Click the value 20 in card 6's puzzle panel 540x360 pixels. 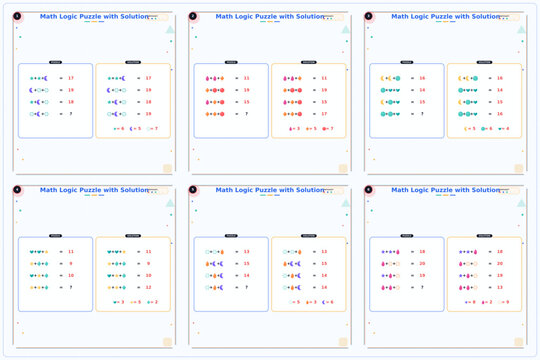[422, 264]
